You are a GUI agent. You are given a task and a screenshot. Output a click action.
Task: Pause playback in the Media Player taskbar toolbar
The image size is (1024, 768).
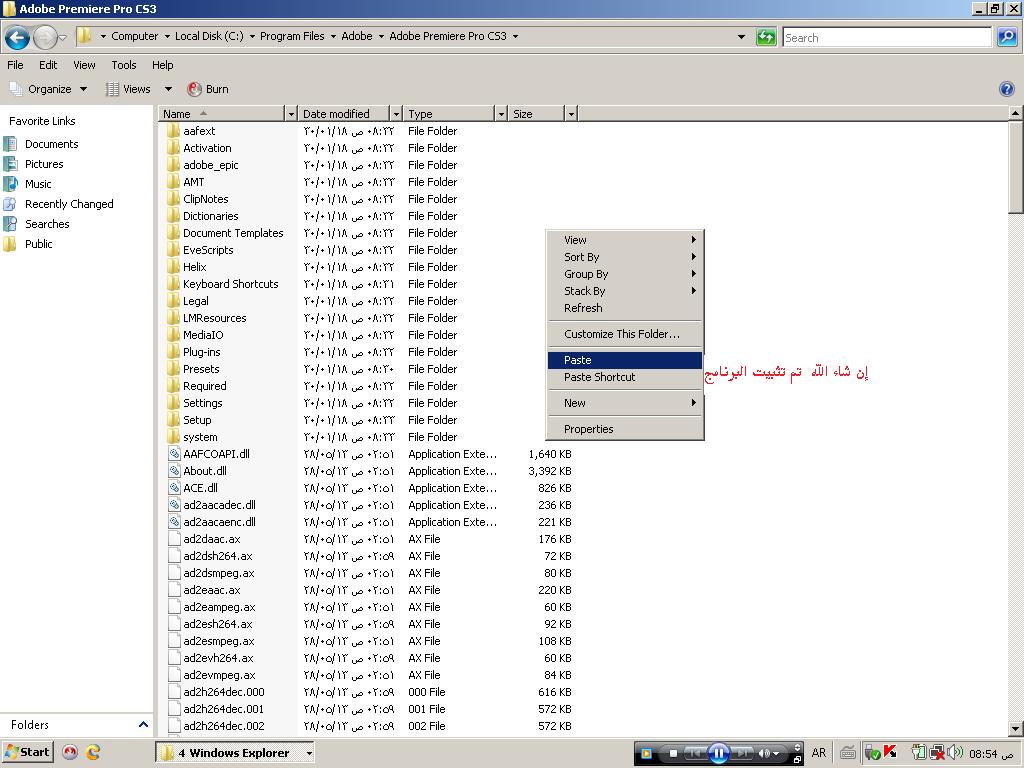coord(718,754)
